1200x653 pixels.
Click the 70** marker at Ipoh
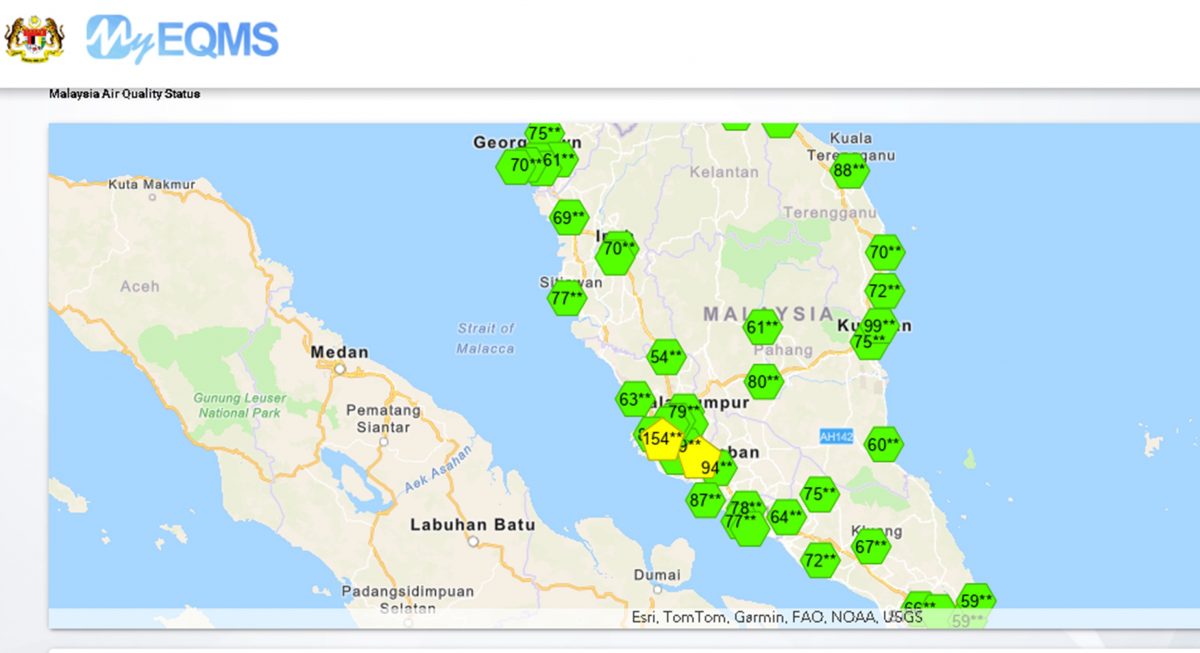click(x=617, y=255)
